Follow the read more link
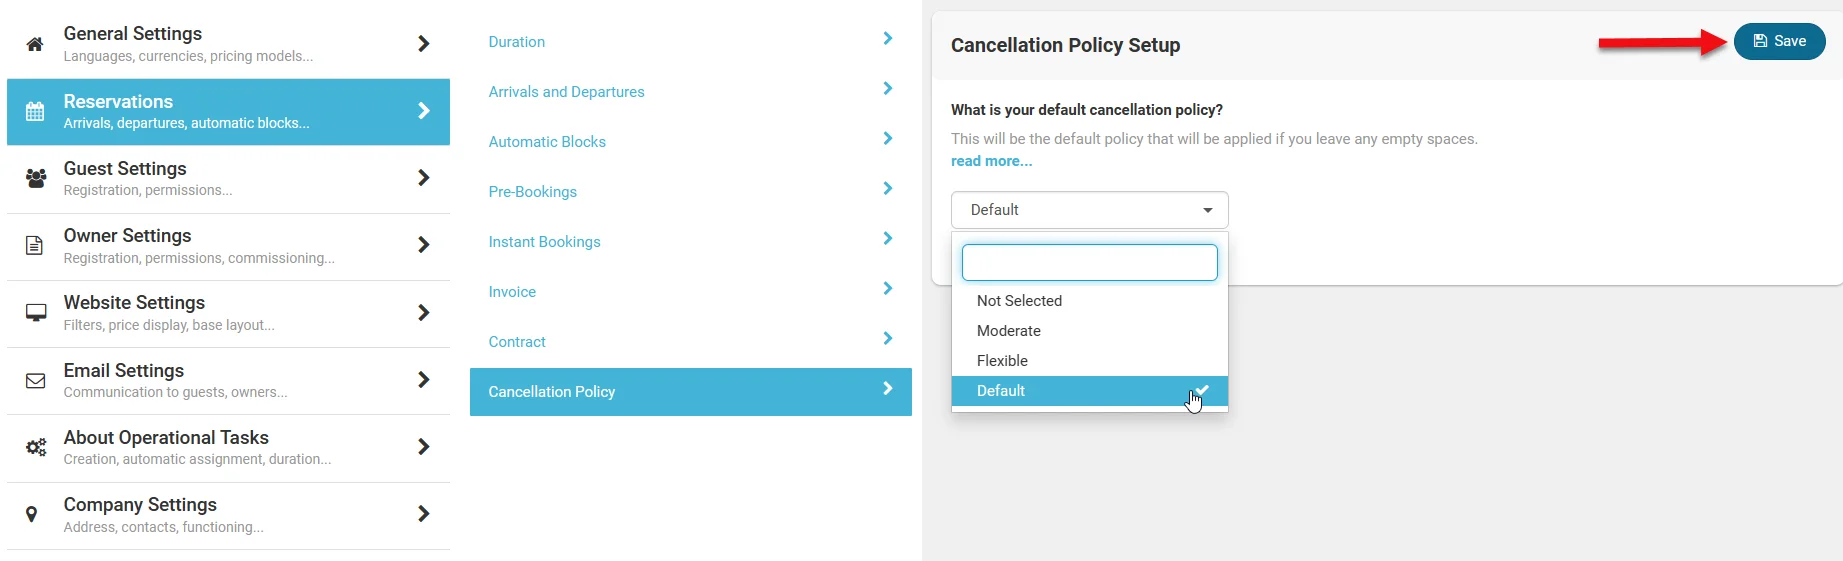 click(991, 161)
